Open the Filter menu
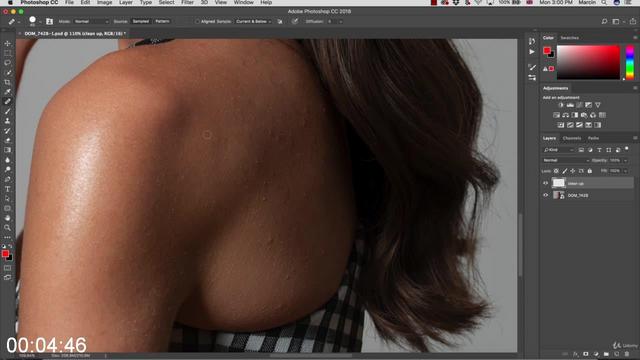Viewport: 640px width, 360px height. [187, 2]
